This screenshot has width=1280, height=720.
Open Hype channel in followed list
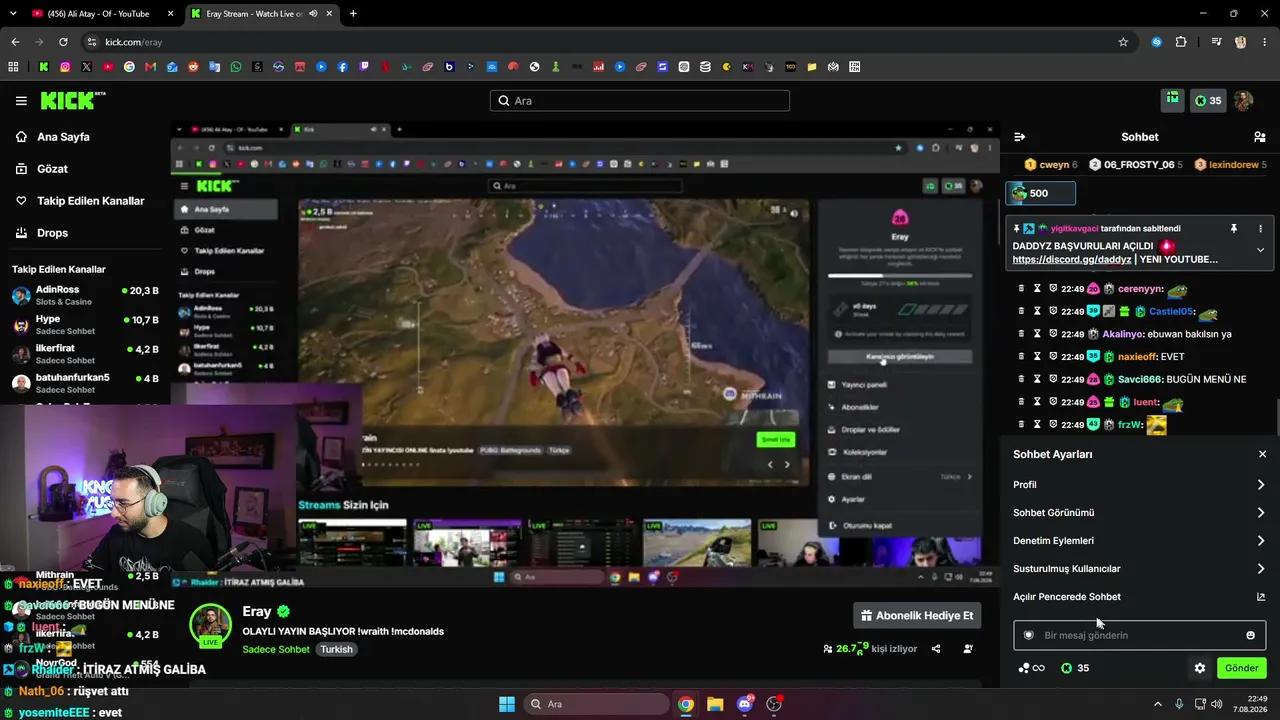tap(85, 325)
